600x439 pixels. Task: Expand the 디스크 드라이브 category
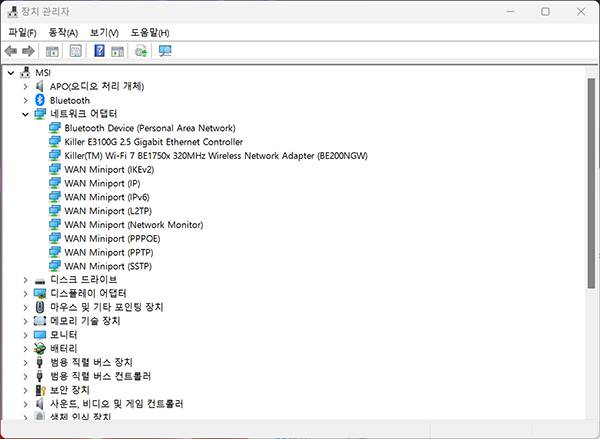(25, 280)
